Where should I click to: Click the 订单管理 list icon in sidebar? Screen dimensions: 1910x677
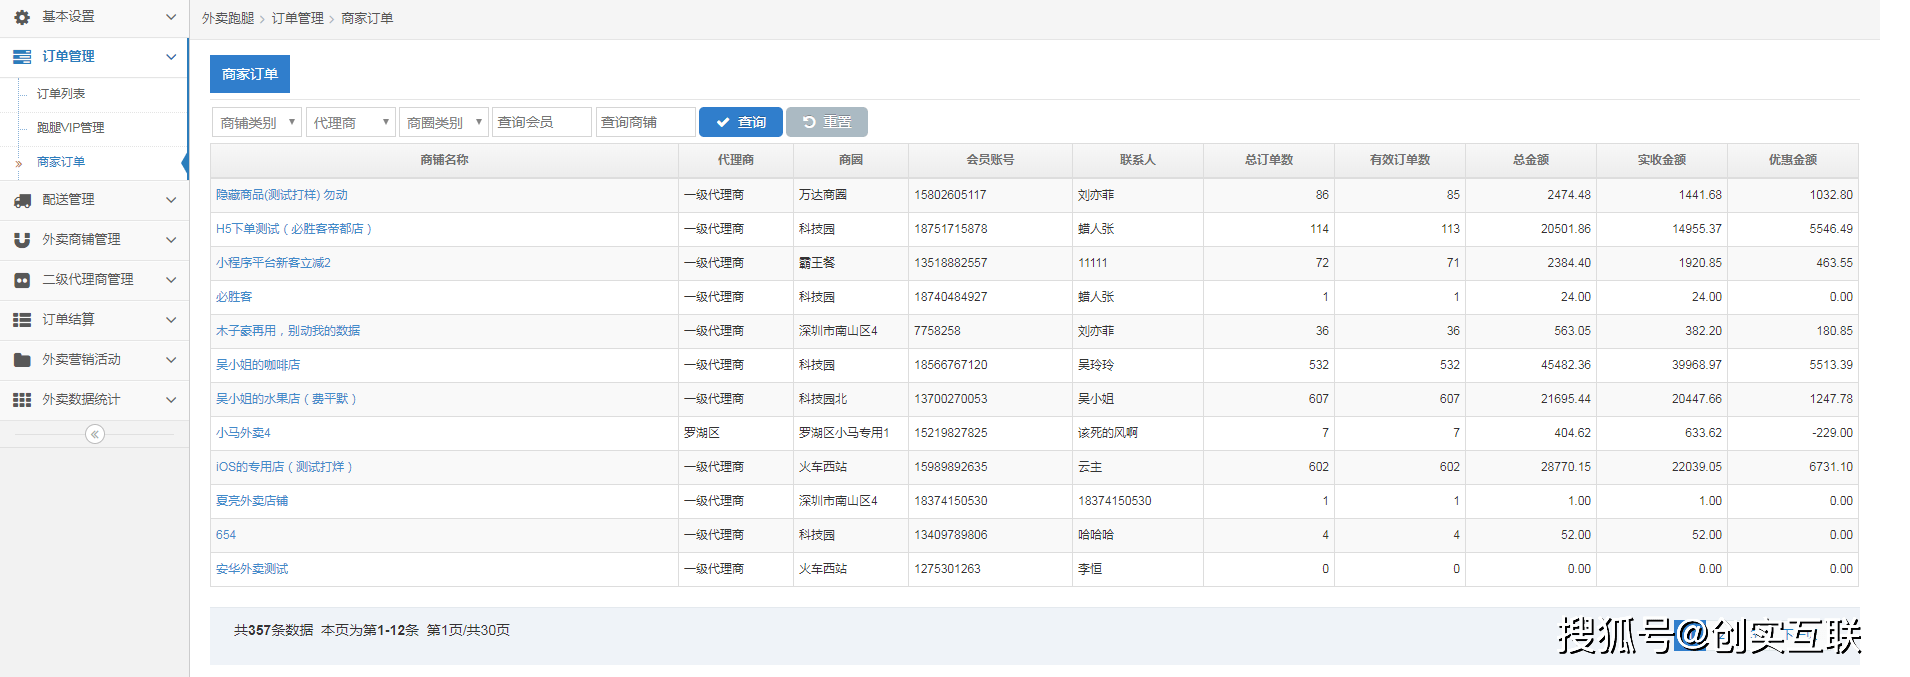(x=22, y=57)
